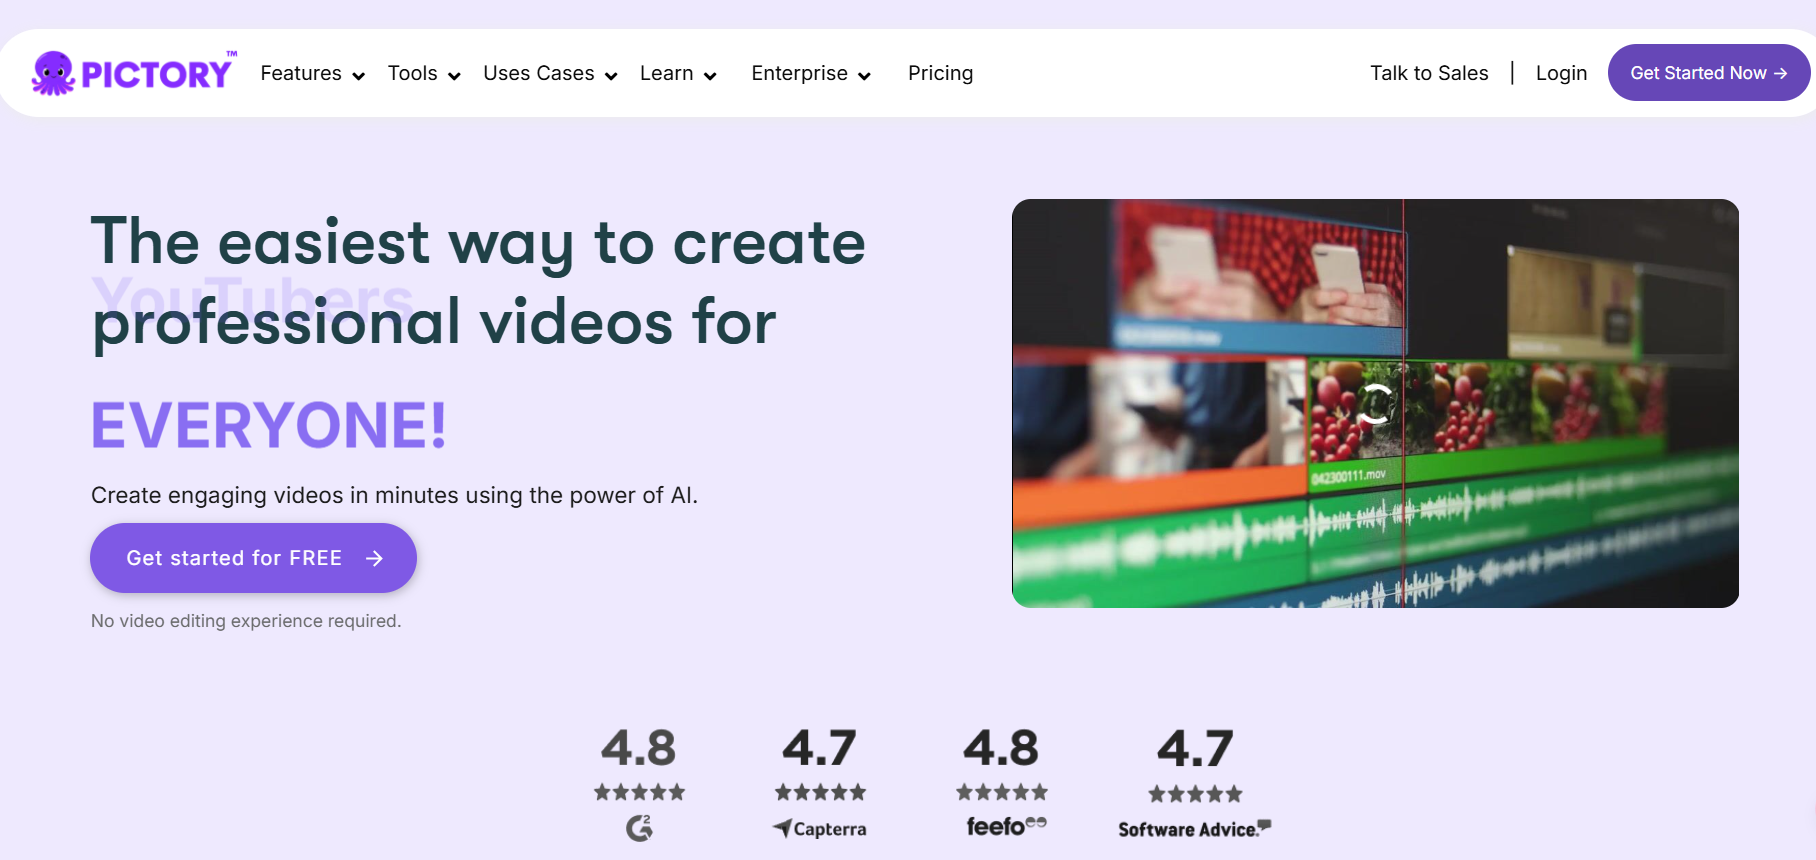Open the feefo rating logo
The height and width of the screenshot is (860, 1816).
[1006, 826]
